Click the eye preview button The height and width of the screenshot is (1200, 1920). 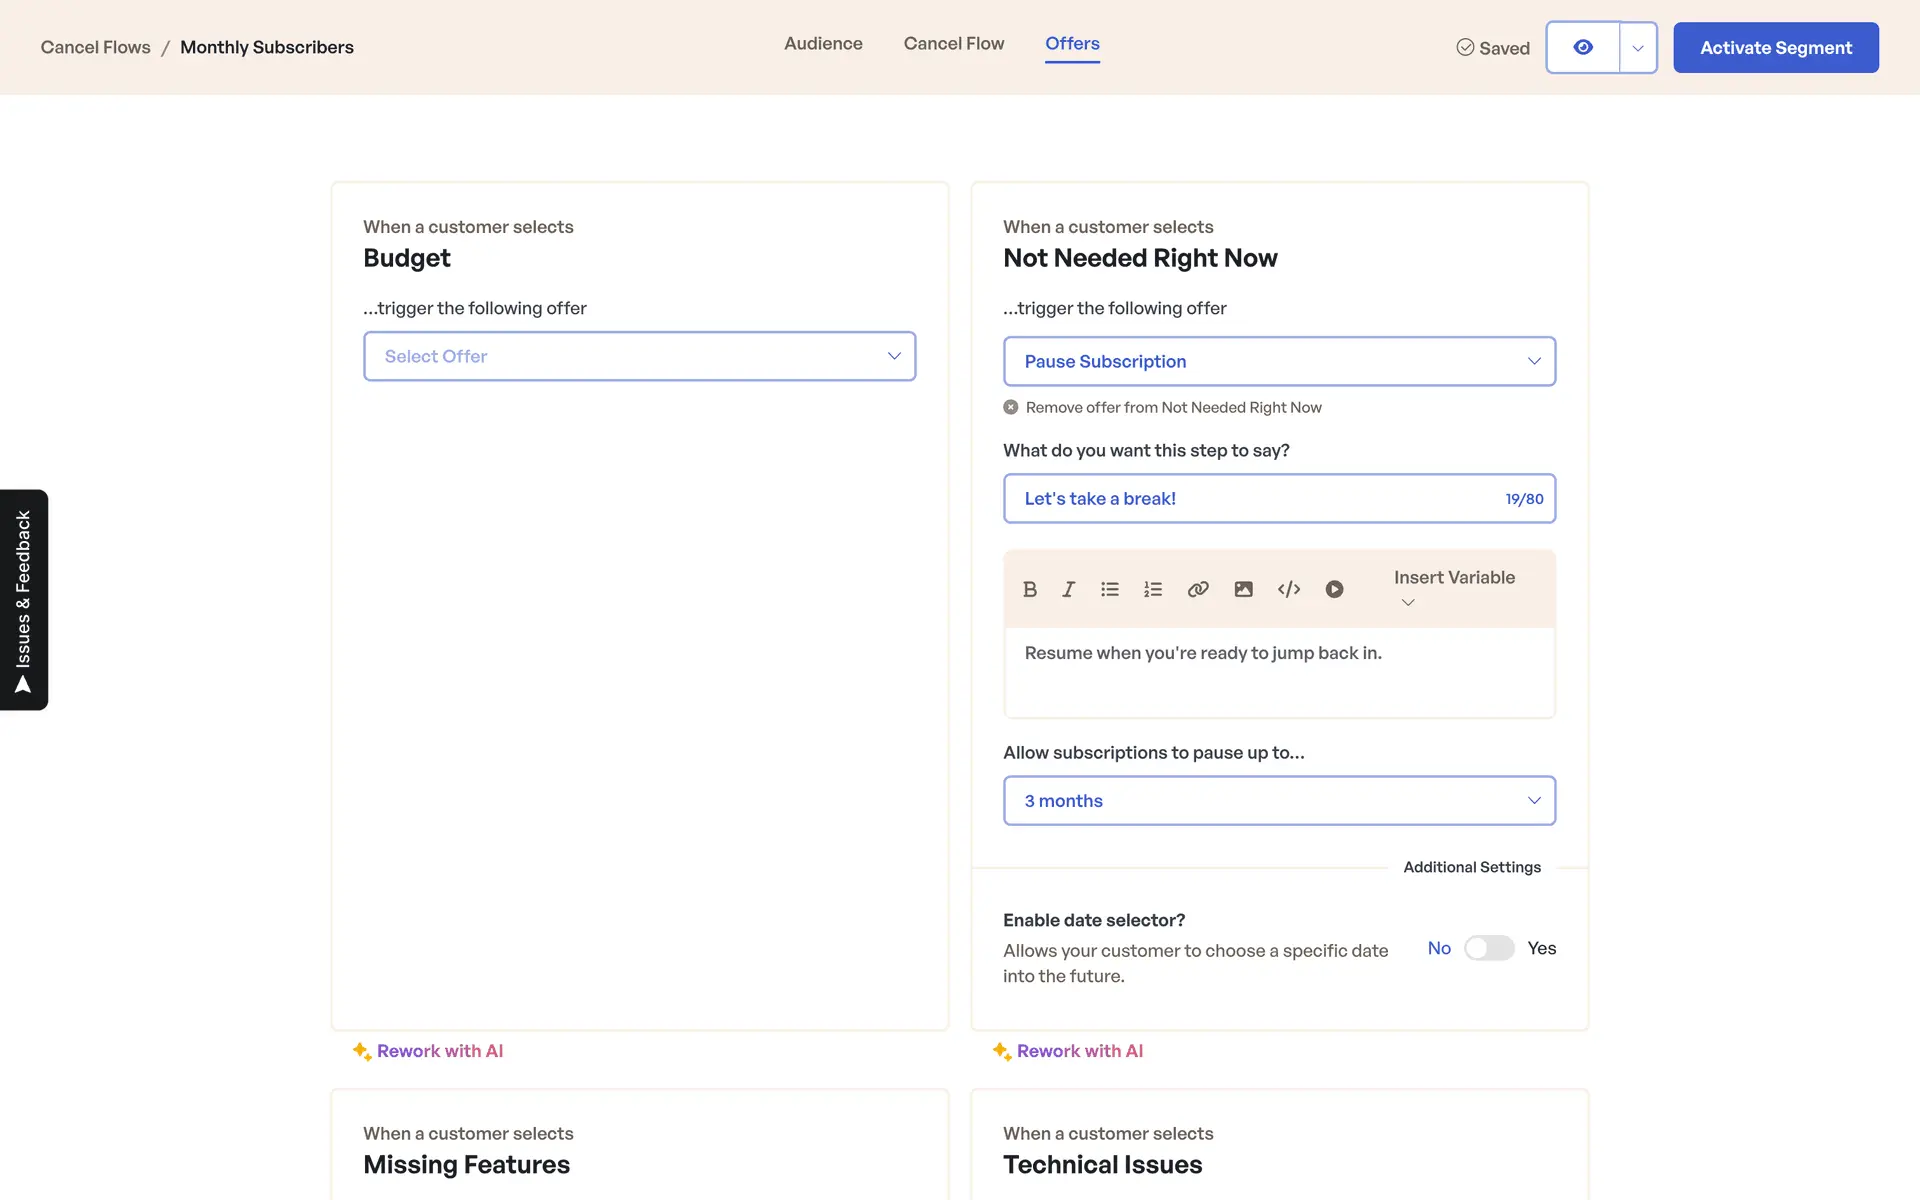click(1582, 47)
